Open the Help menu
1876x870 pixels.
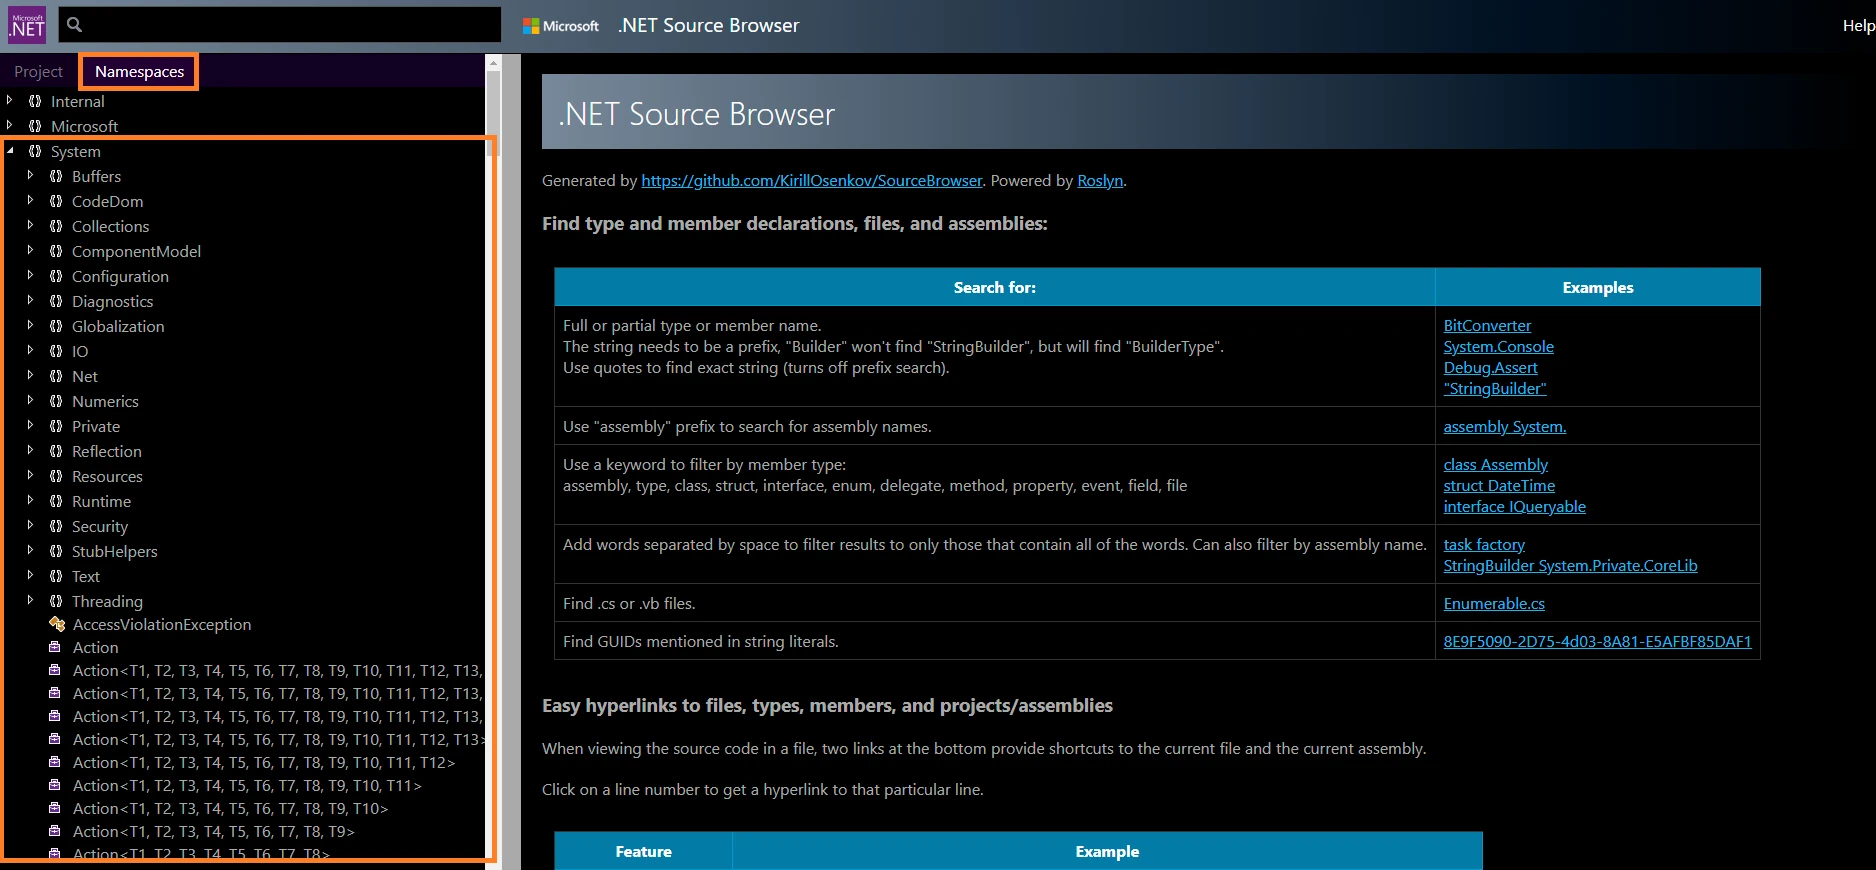1858,26
